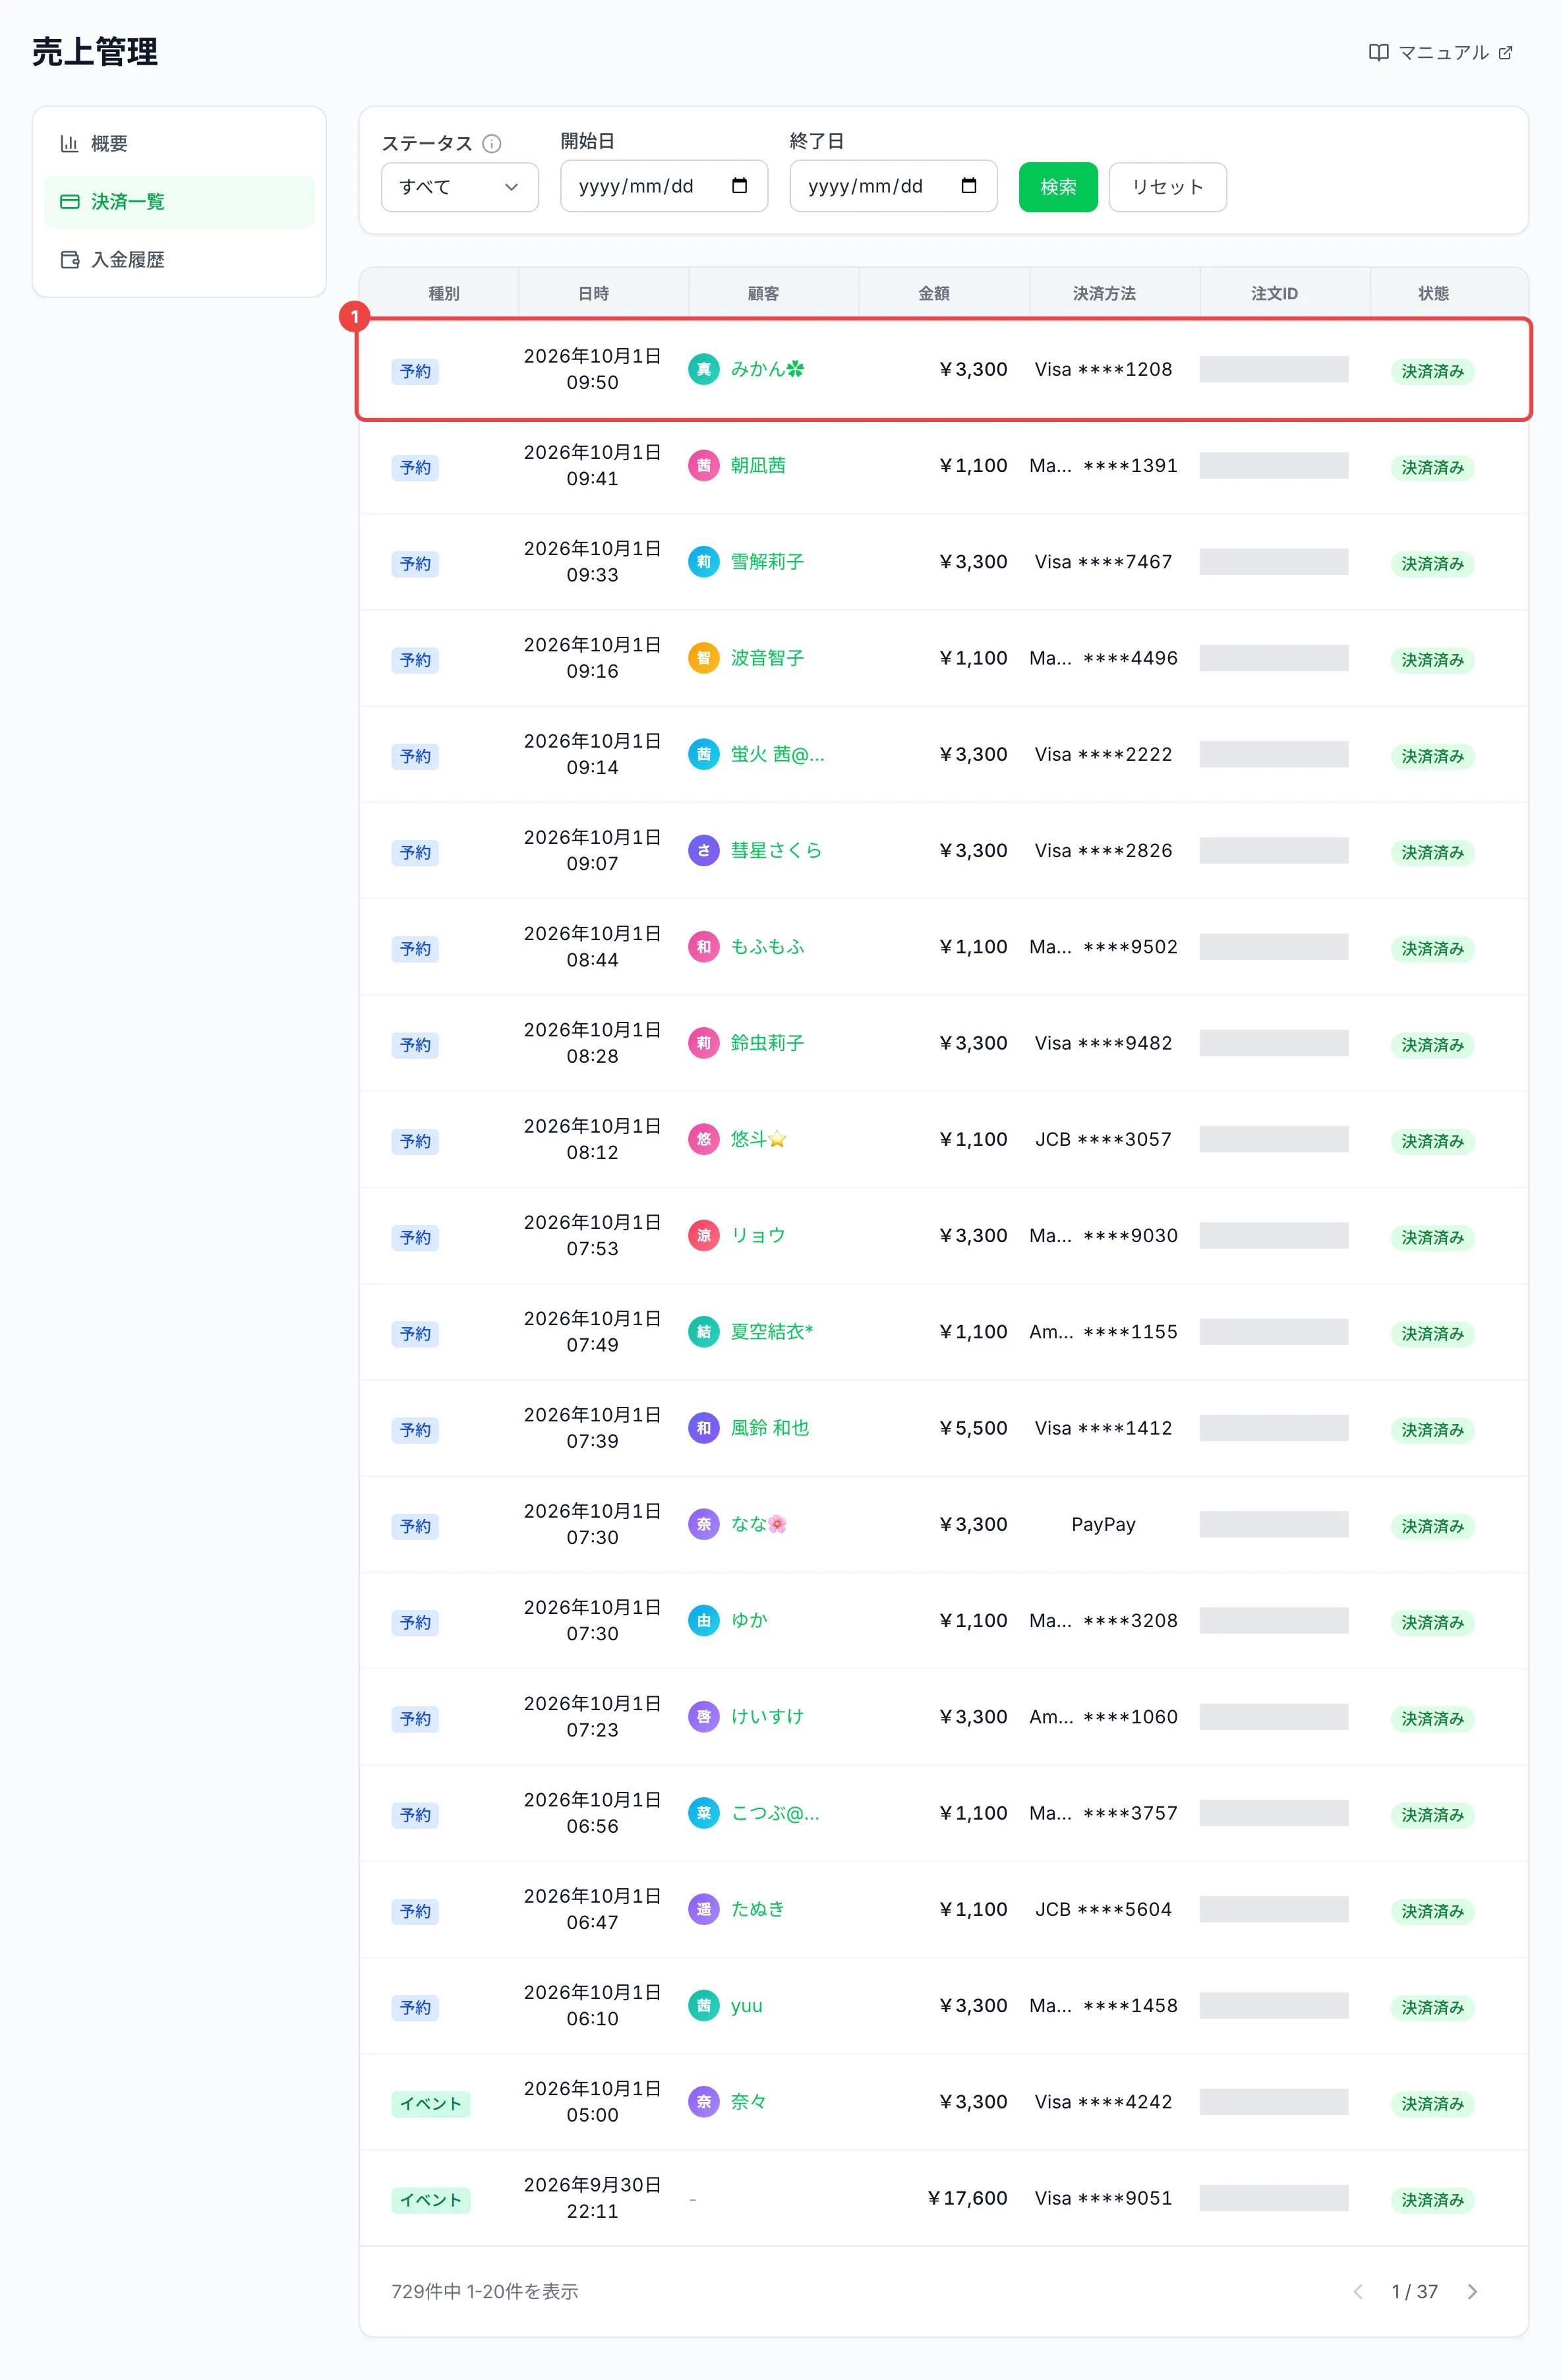Click the green 検索 button
This screenshot has width=1561, height=2380.
click(1058, 187)
